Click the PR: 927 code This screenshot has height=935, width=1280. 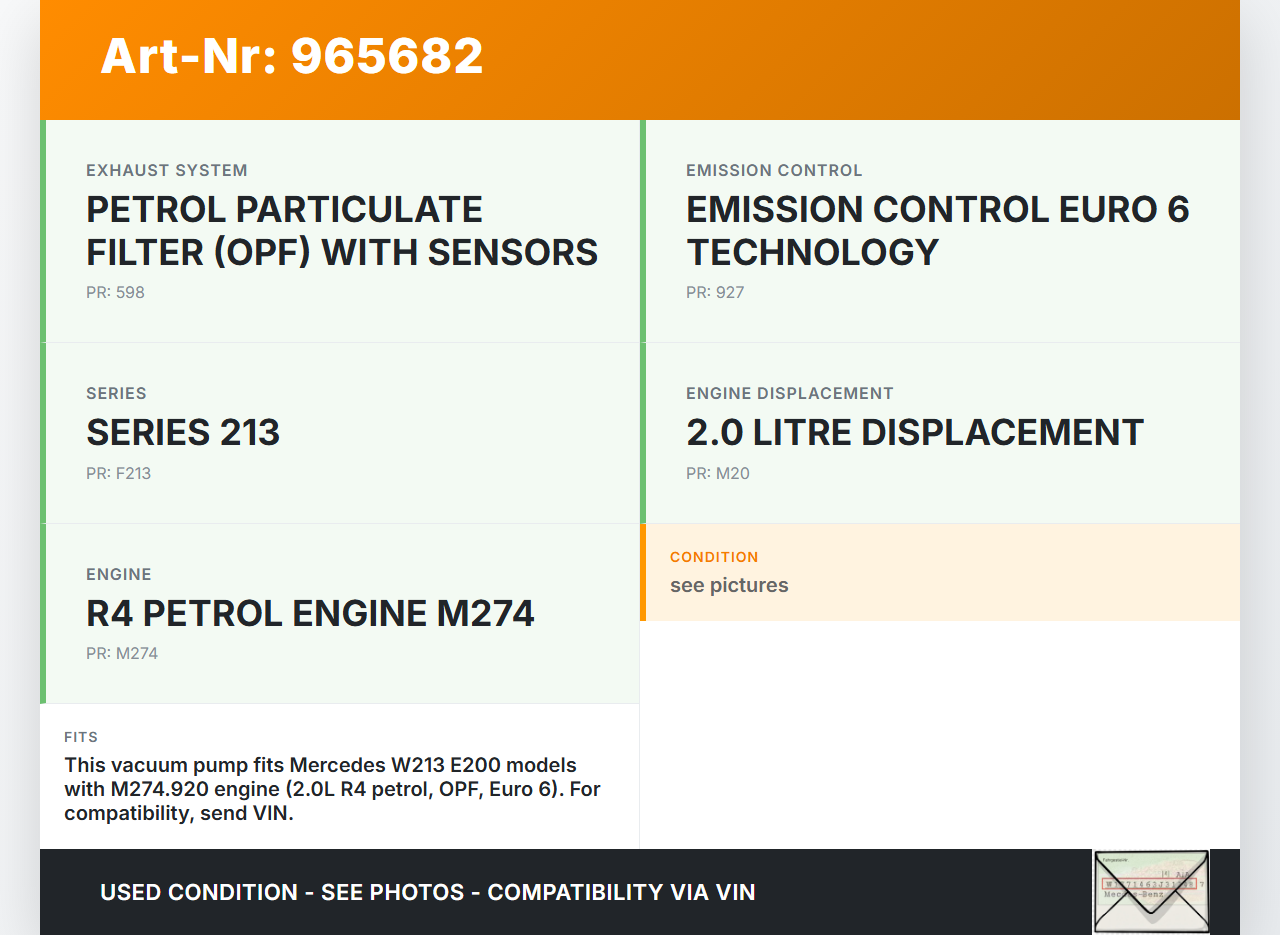tap(715, 293)
